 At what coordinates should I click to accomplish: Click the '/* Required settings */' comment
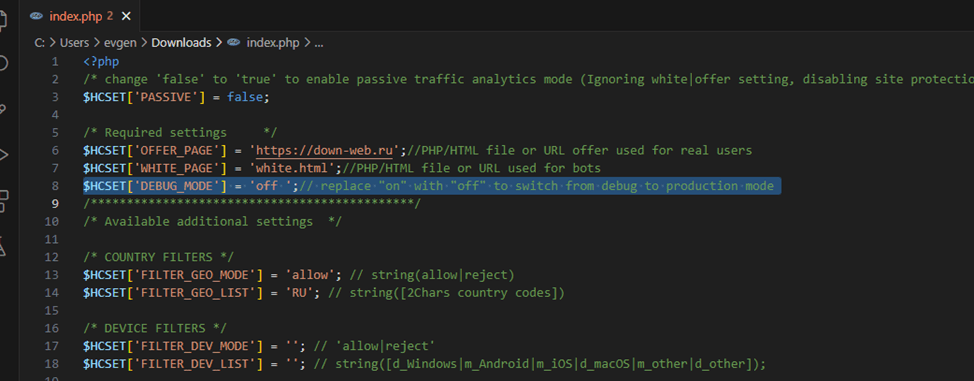pyautogui.click(x=181, y=132)
